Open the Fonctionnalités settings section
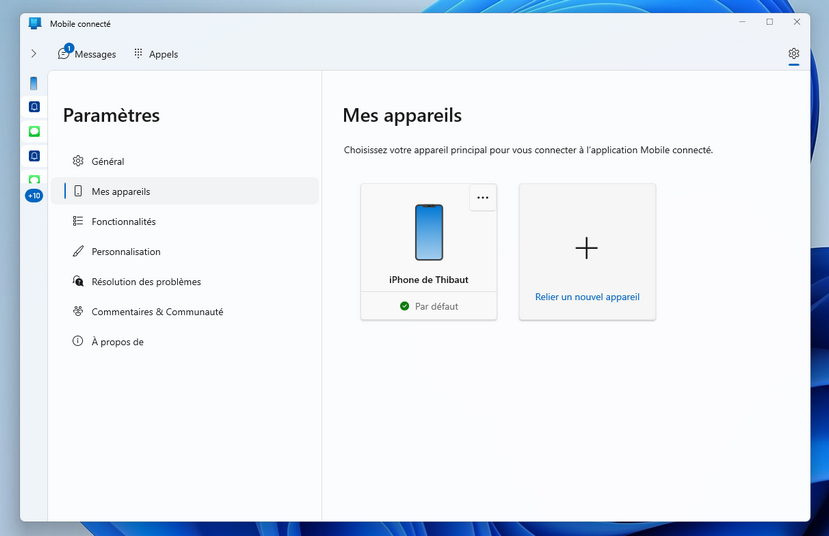829x536 pixels. (x=185, y=221)
